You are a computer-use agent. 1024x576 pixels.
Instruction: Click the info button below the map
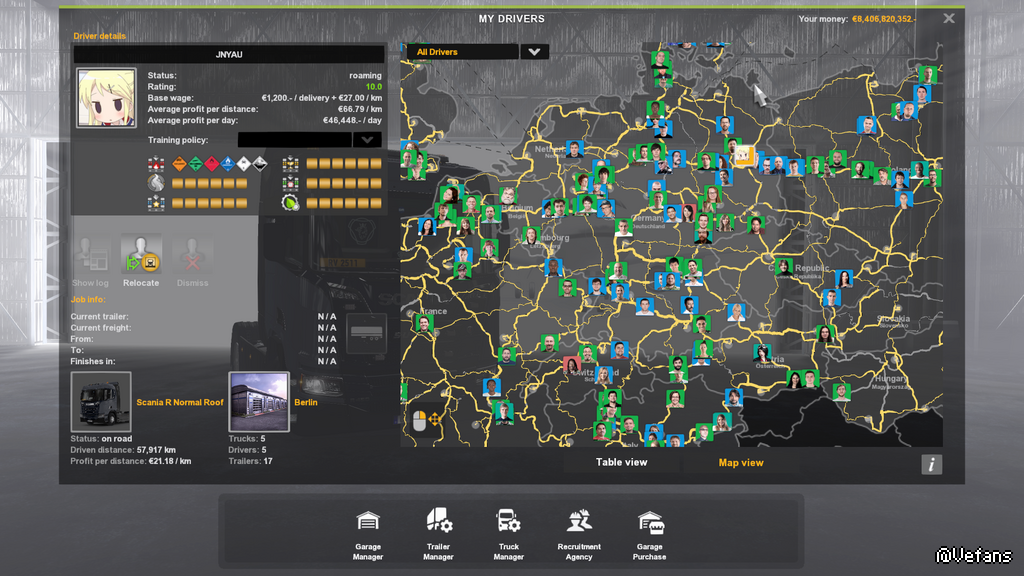pyautogui.click(x=931, y=464)
